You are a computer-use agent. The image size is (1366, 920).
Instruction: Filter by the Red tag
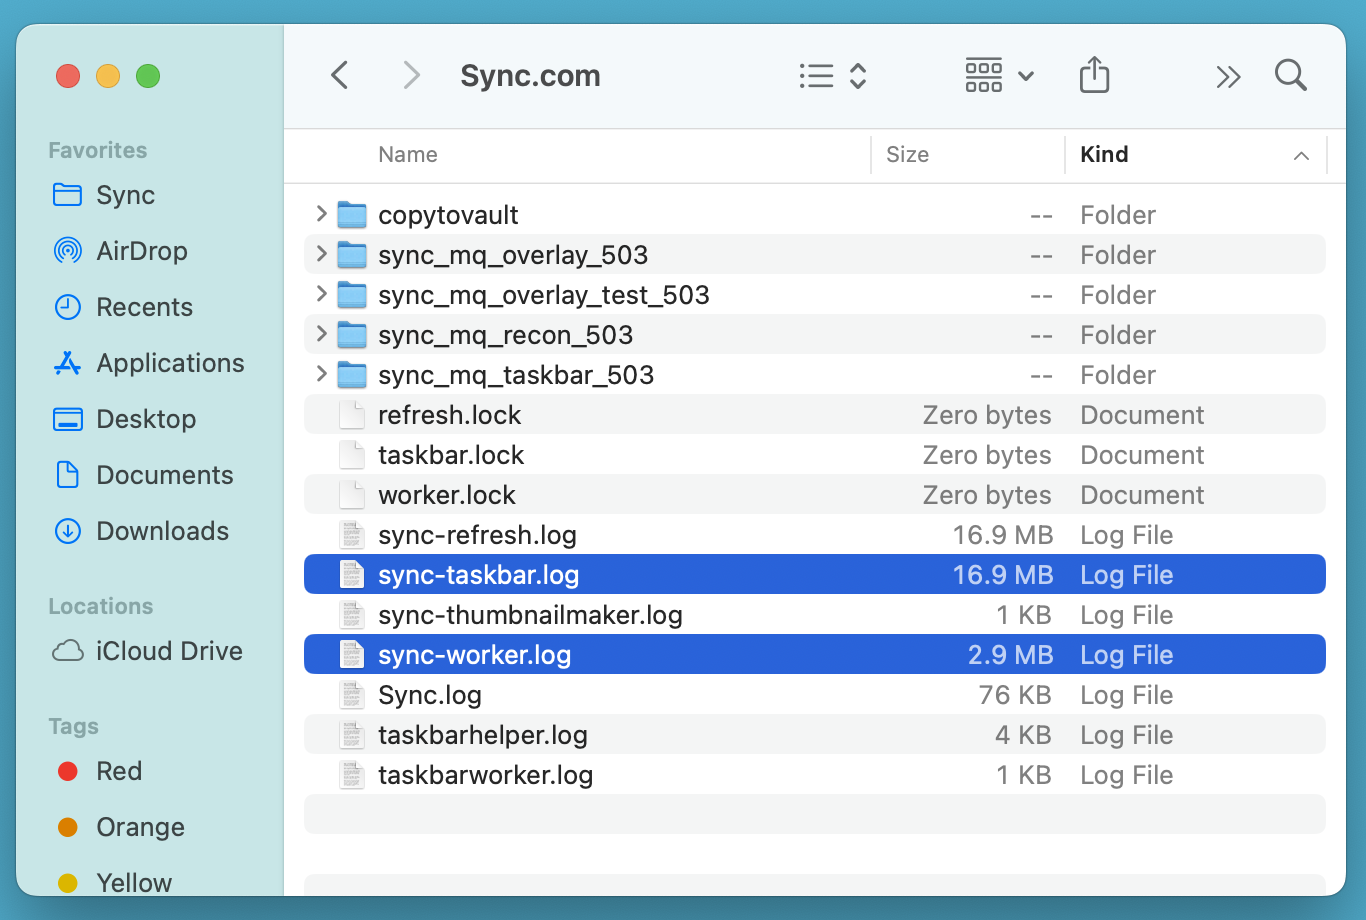coord(118,771)
